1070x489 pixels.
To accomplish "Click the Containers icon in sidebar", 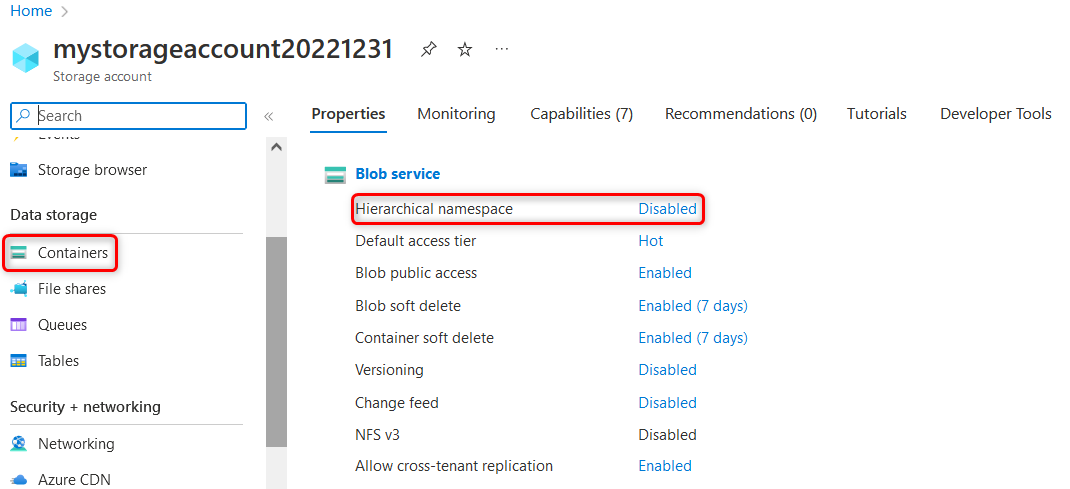I will 19,253.
